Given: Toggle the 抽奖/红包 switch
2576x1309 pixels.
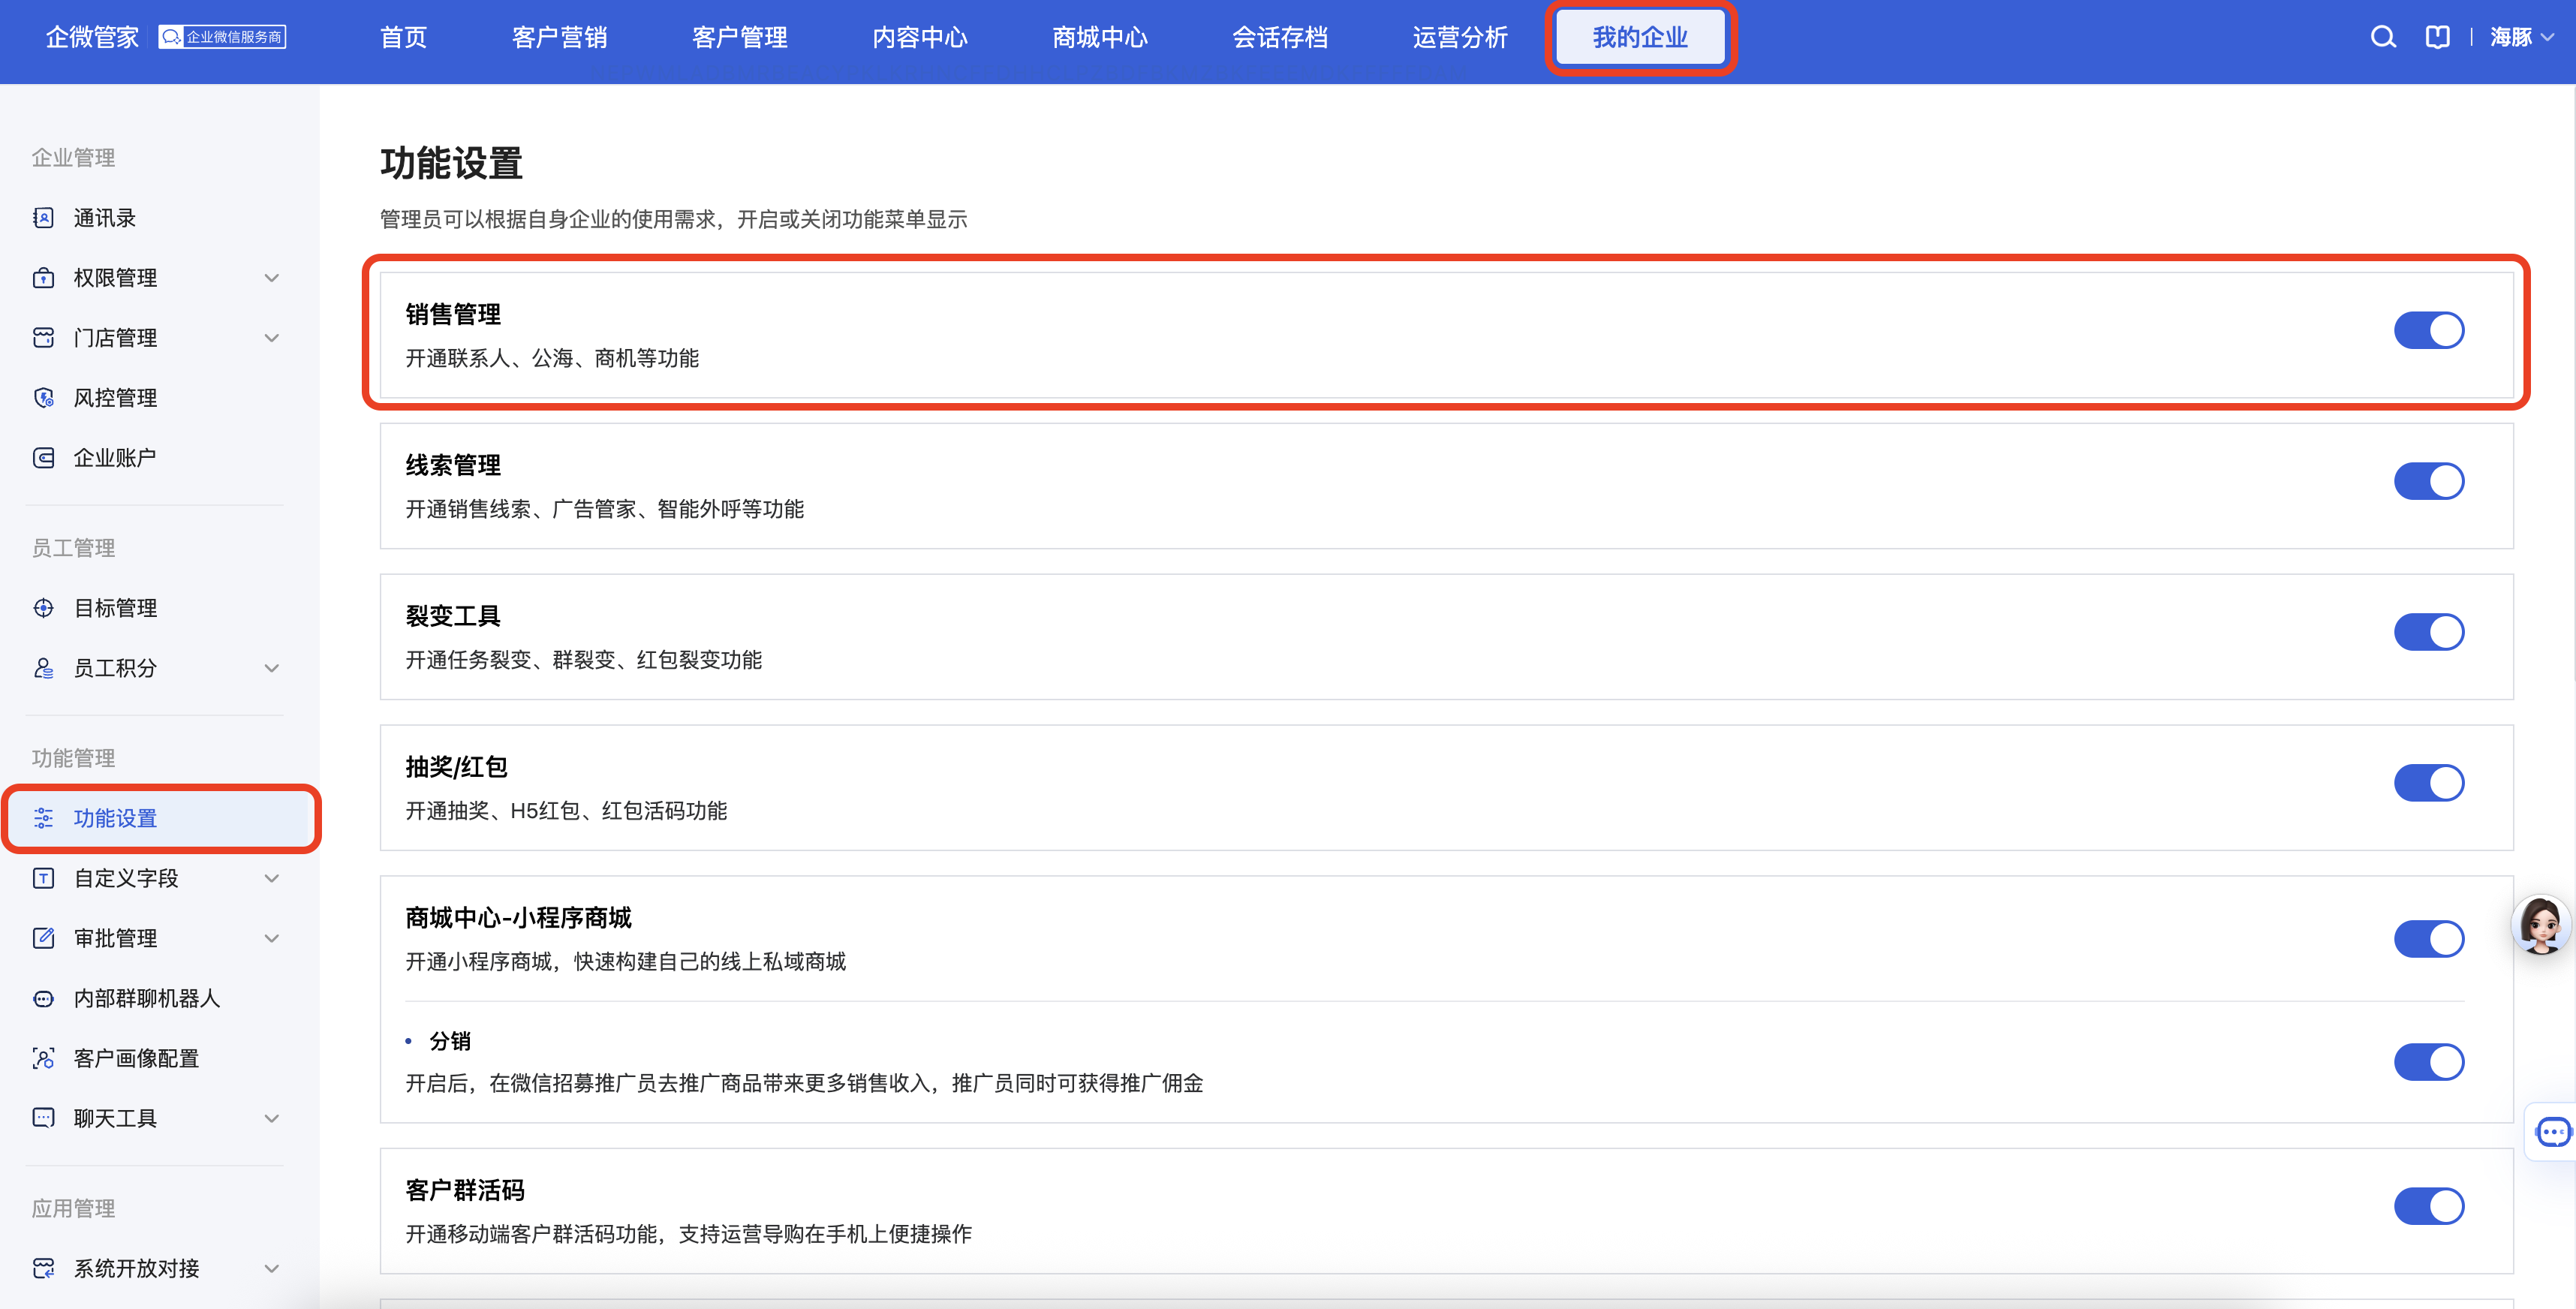Looking at the screenshot, I should tap(2429, 783).
